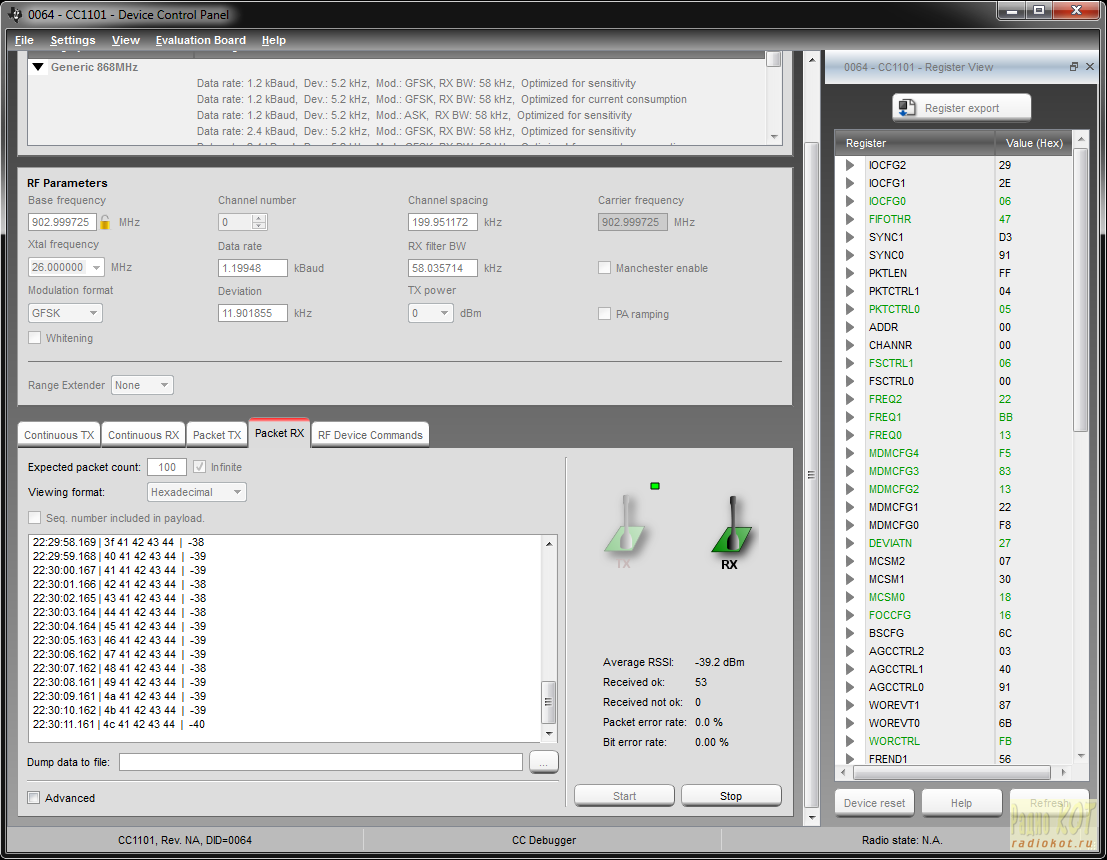This screenshot has width=1107, height=860.
Task: Click the RX filter BW input field
Action: pyautogui.click(x=443, y=268)
